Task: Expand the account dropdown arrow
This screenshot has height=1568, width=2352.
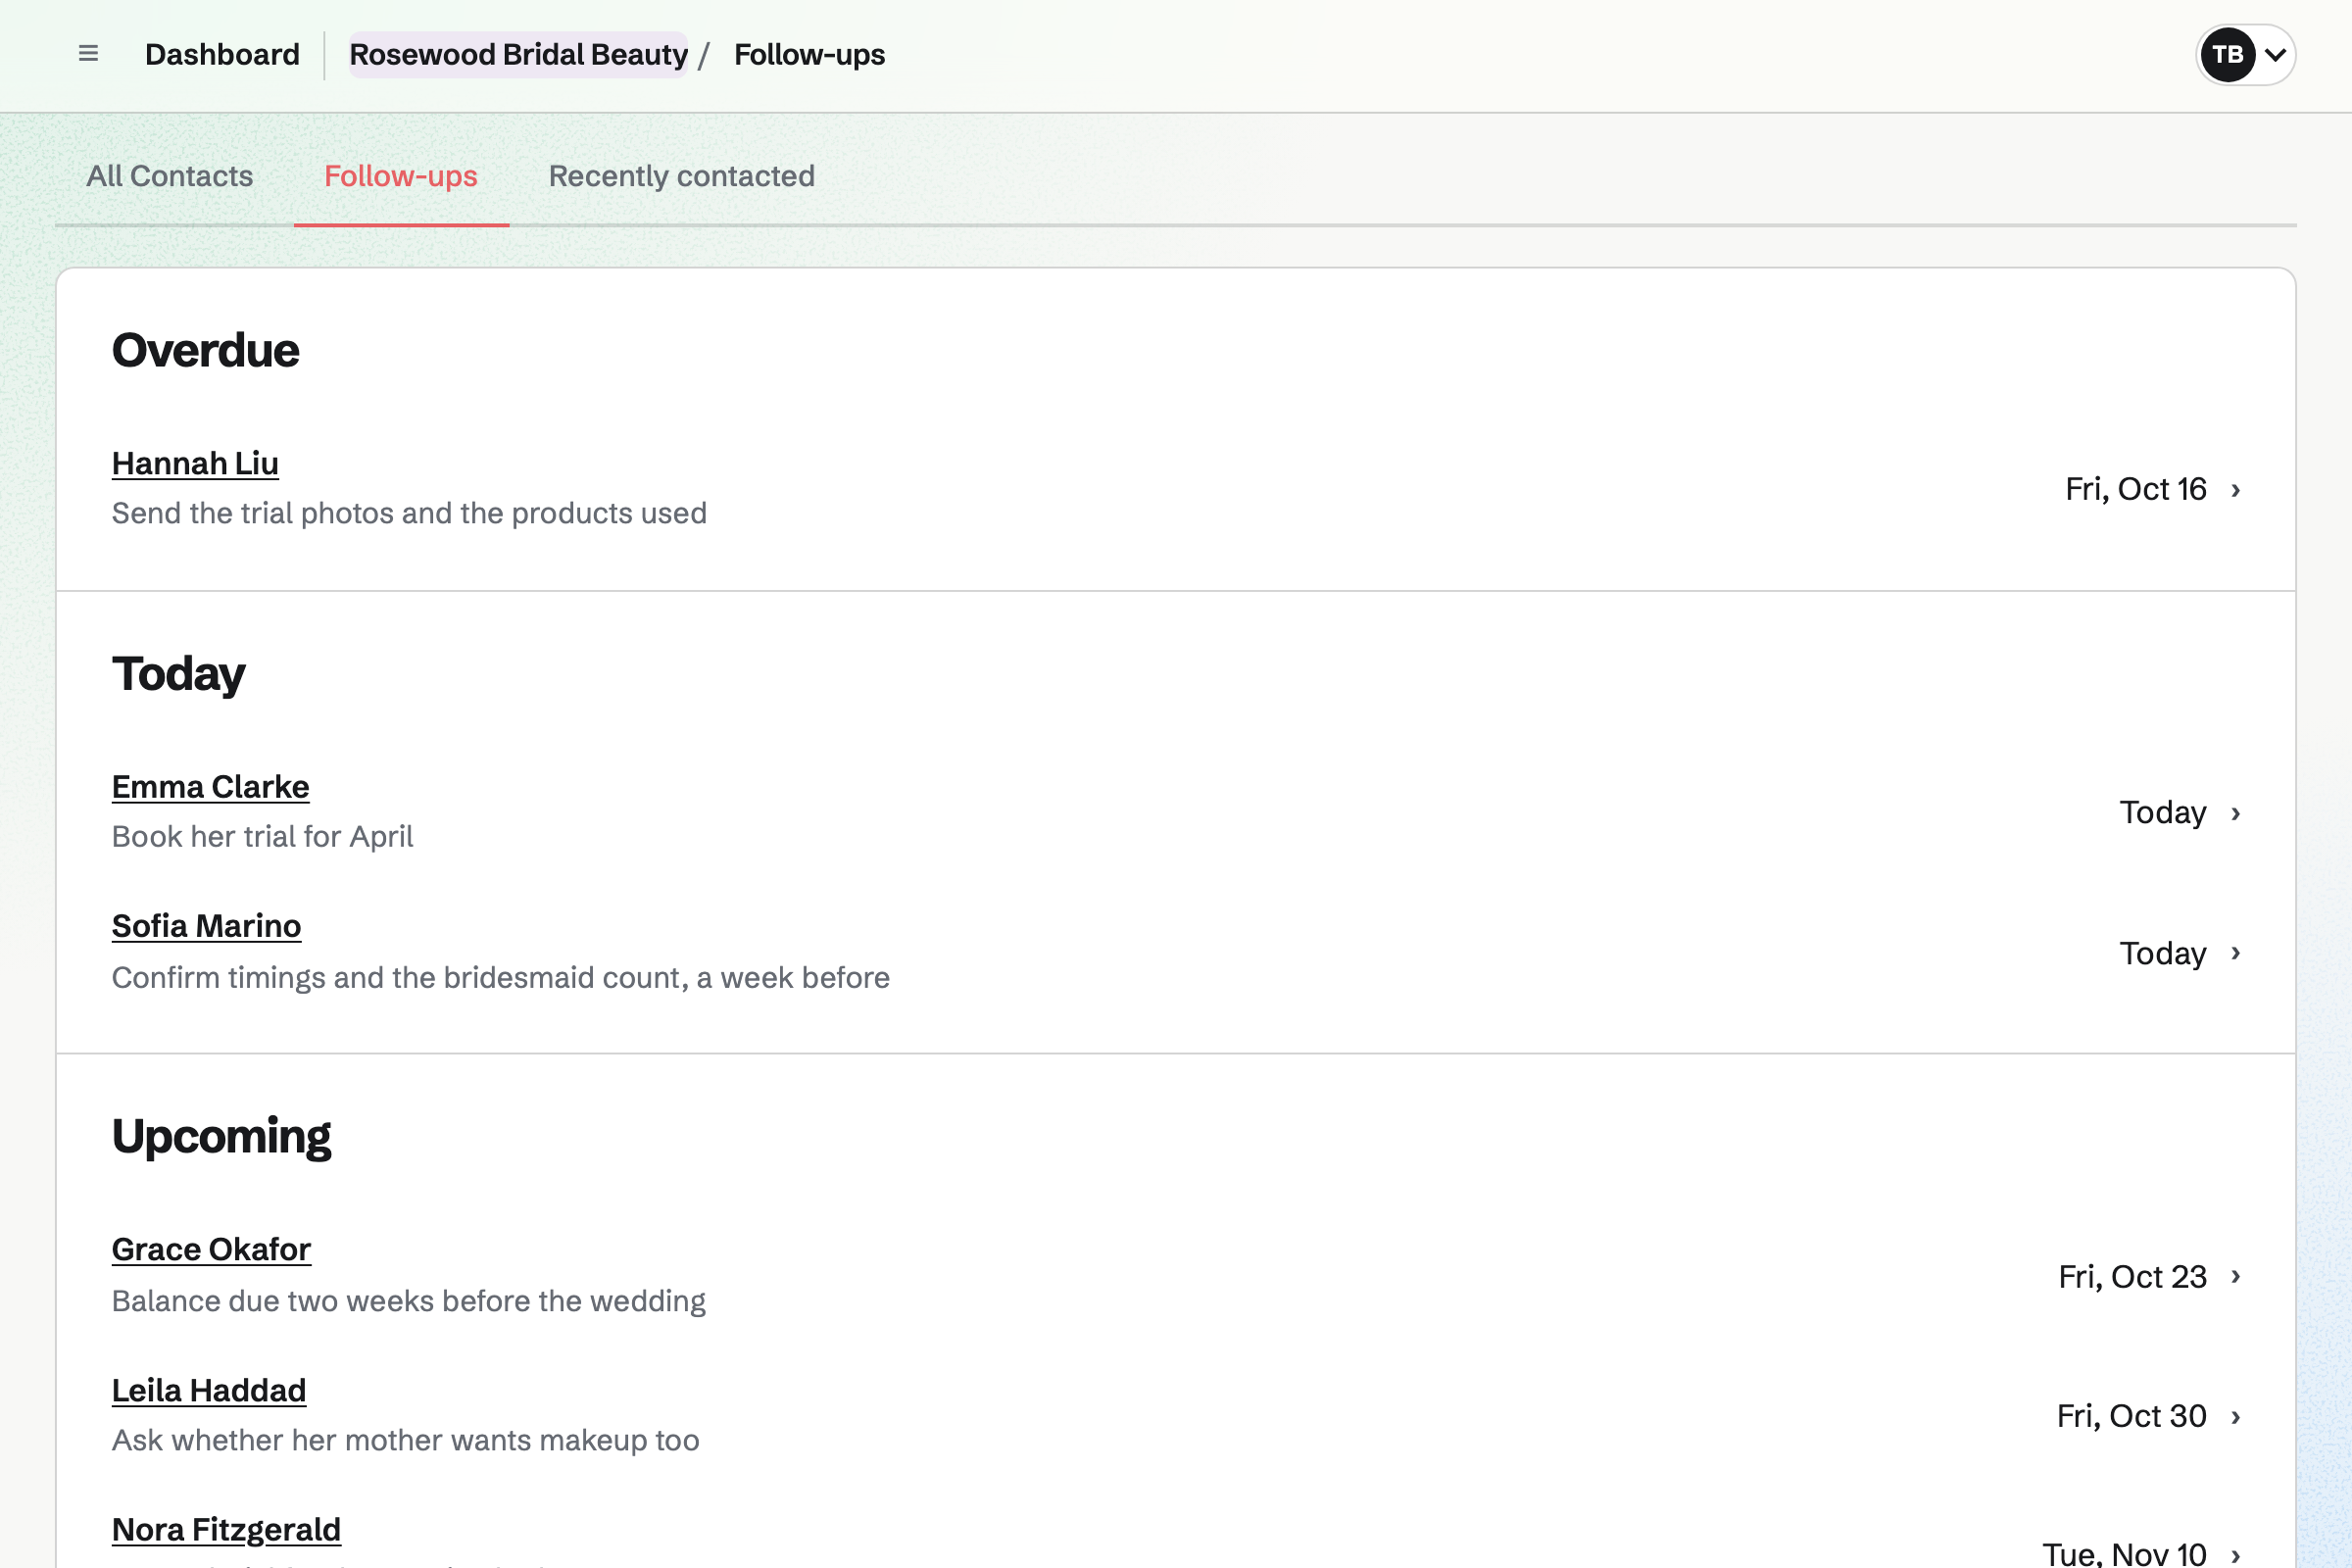Action: (x=2275, y=55)
